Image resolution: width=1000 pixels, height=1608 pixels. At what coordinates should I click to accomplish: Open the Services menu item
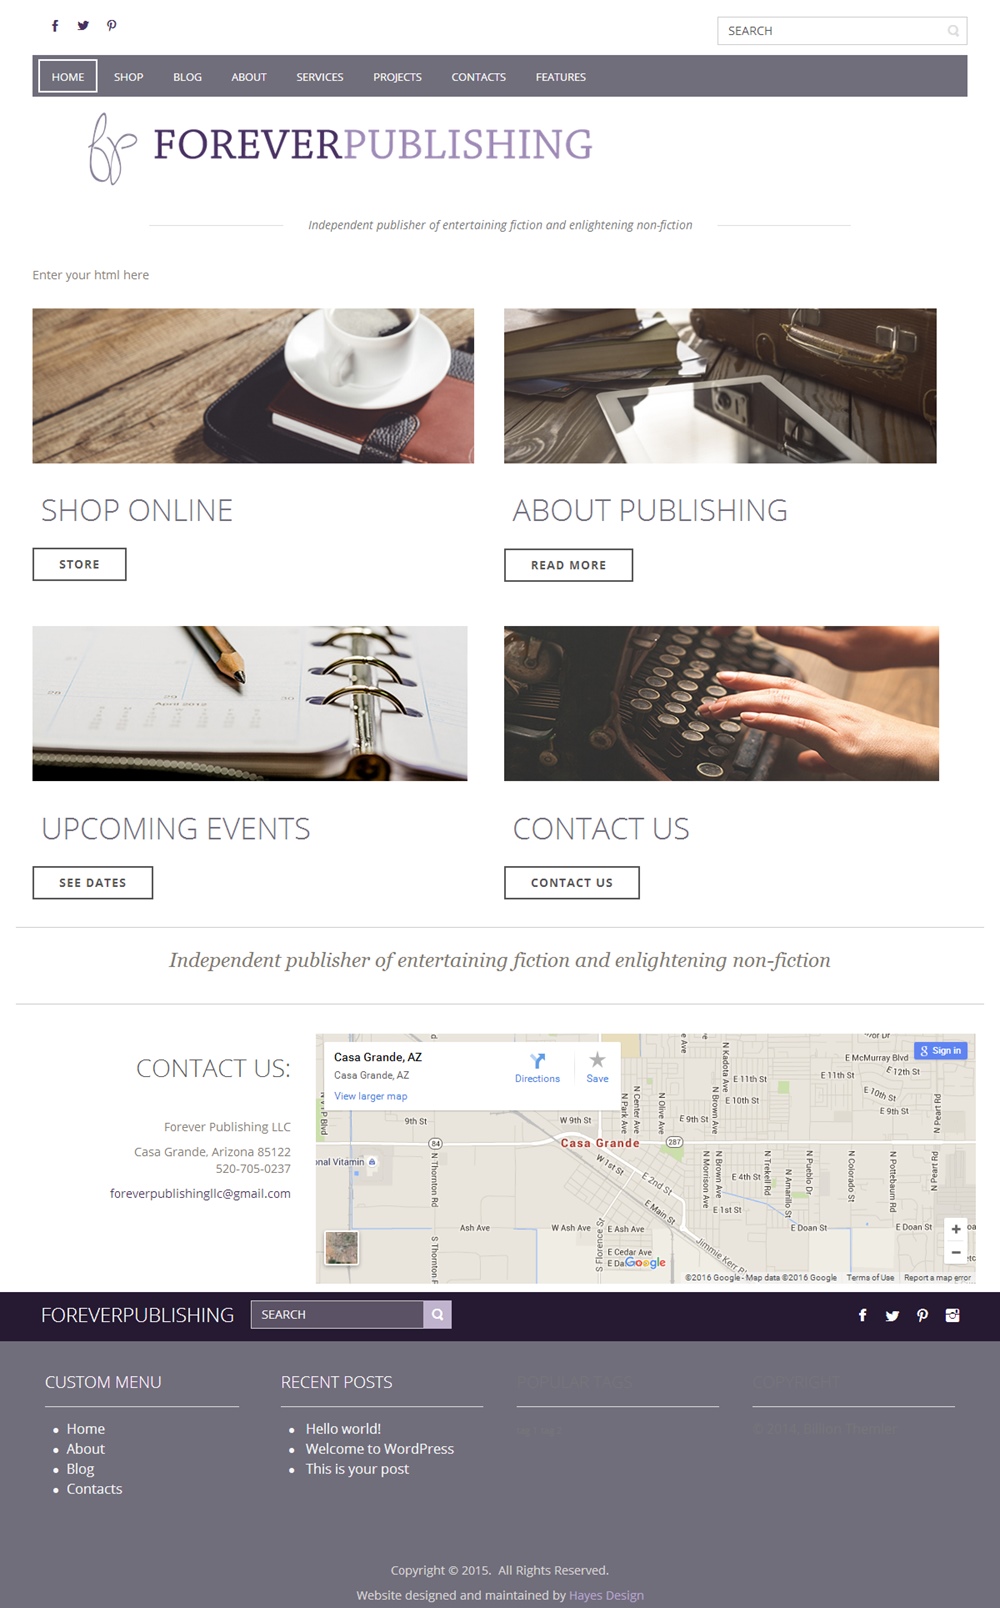320,77
